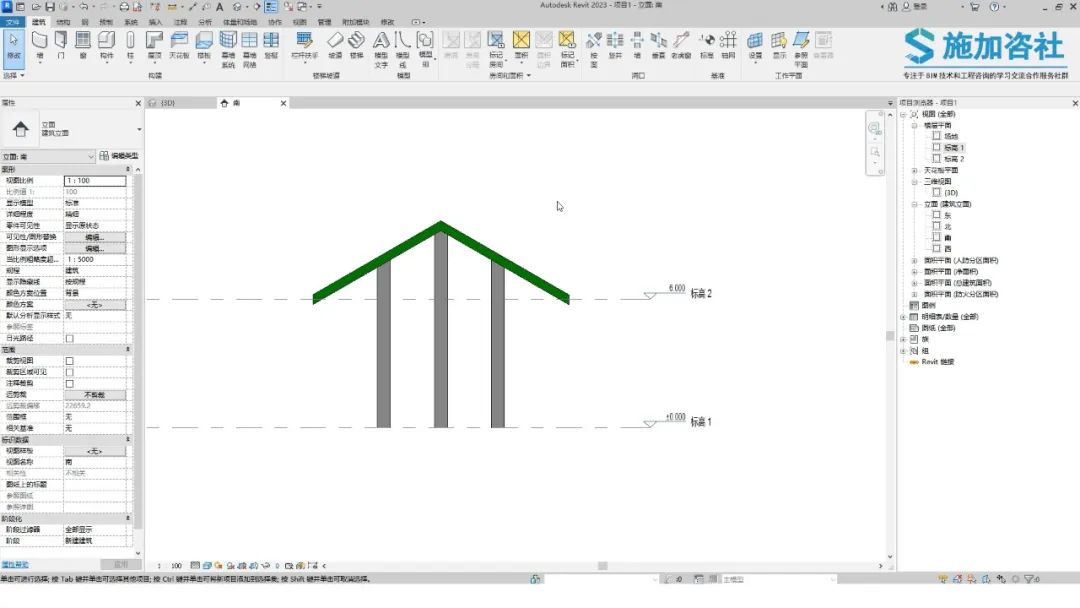Select the Grid (轴网) tool
The width and height of the screenshot is (1080, 608).
(x=728, y=45)
